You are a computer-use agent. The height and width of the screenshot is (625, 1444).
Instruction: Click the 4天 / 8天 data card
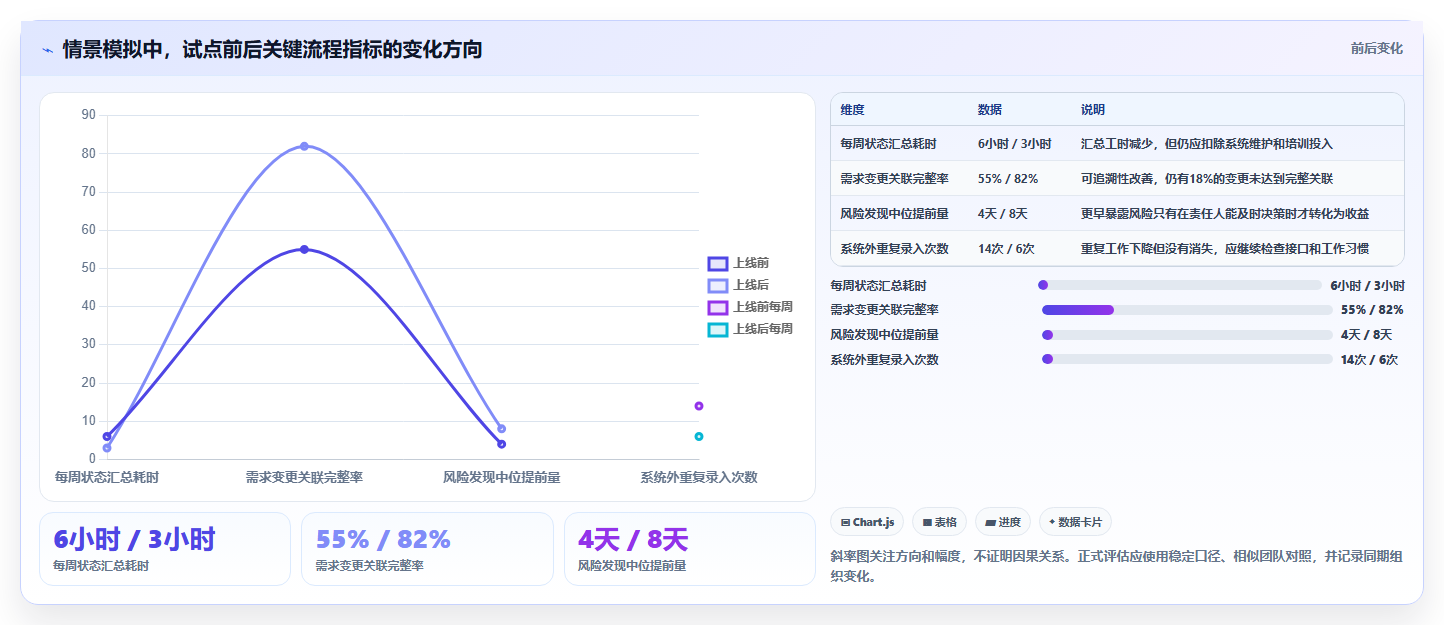point(690,549)
